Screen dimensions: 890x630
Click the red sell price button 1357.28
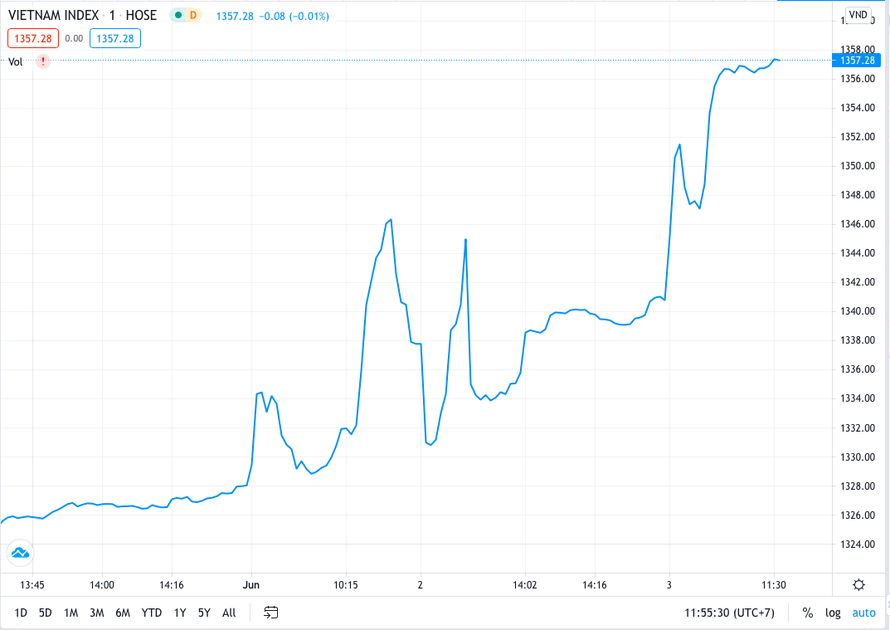31,37
